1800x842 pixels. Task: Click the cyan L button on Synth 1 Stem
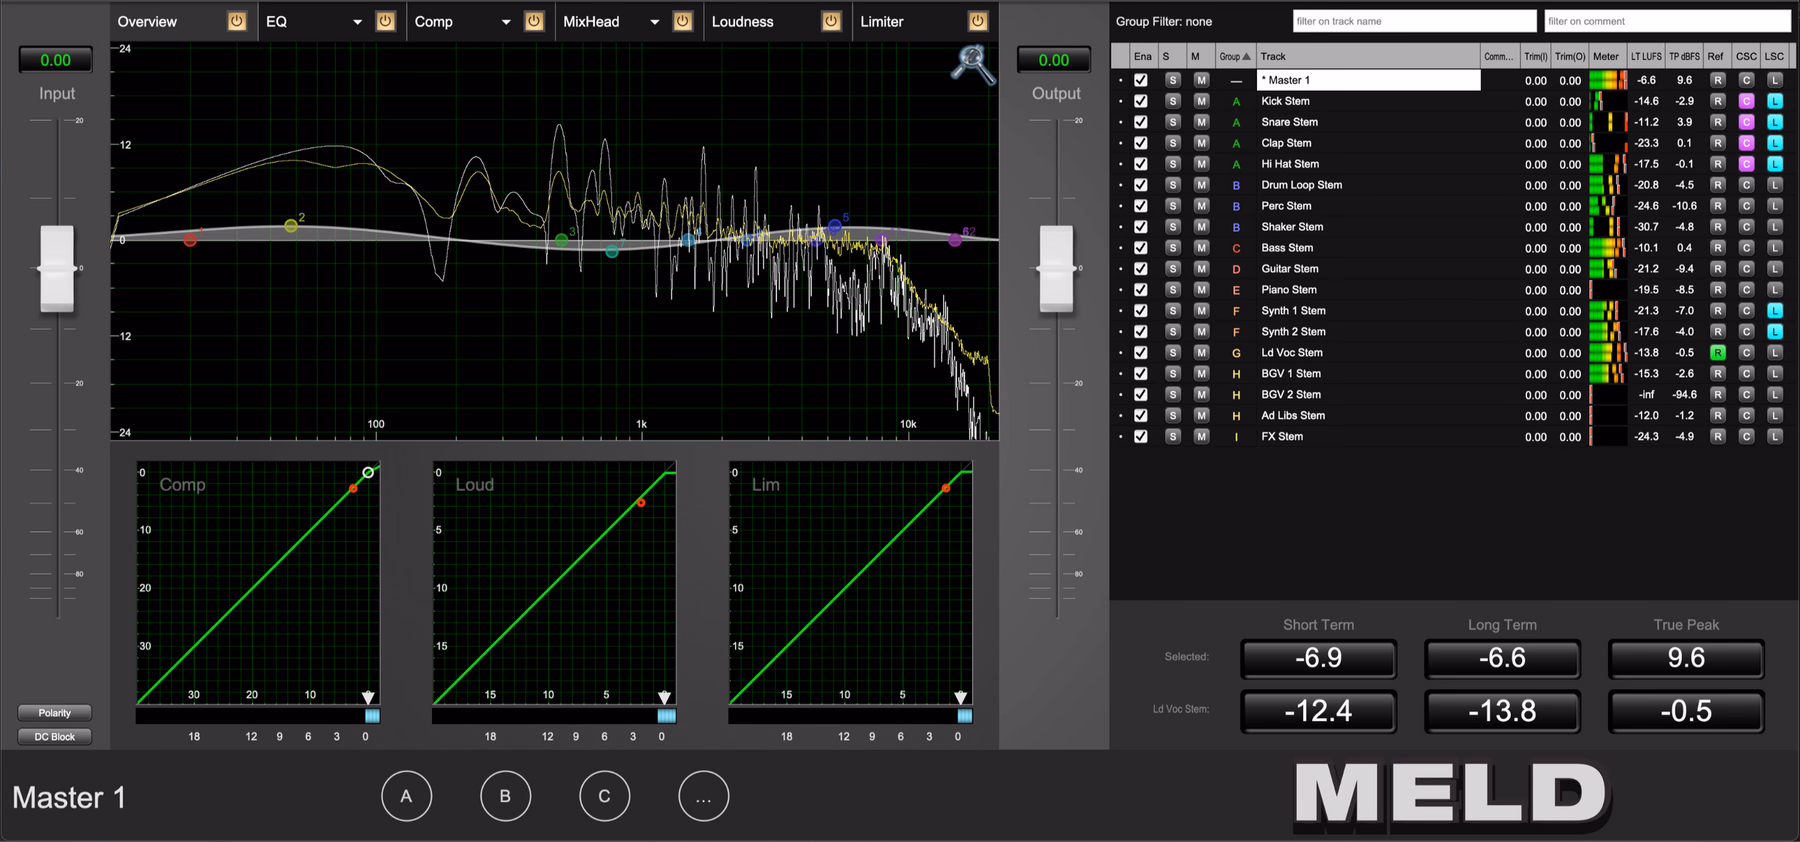[1775, 311]
